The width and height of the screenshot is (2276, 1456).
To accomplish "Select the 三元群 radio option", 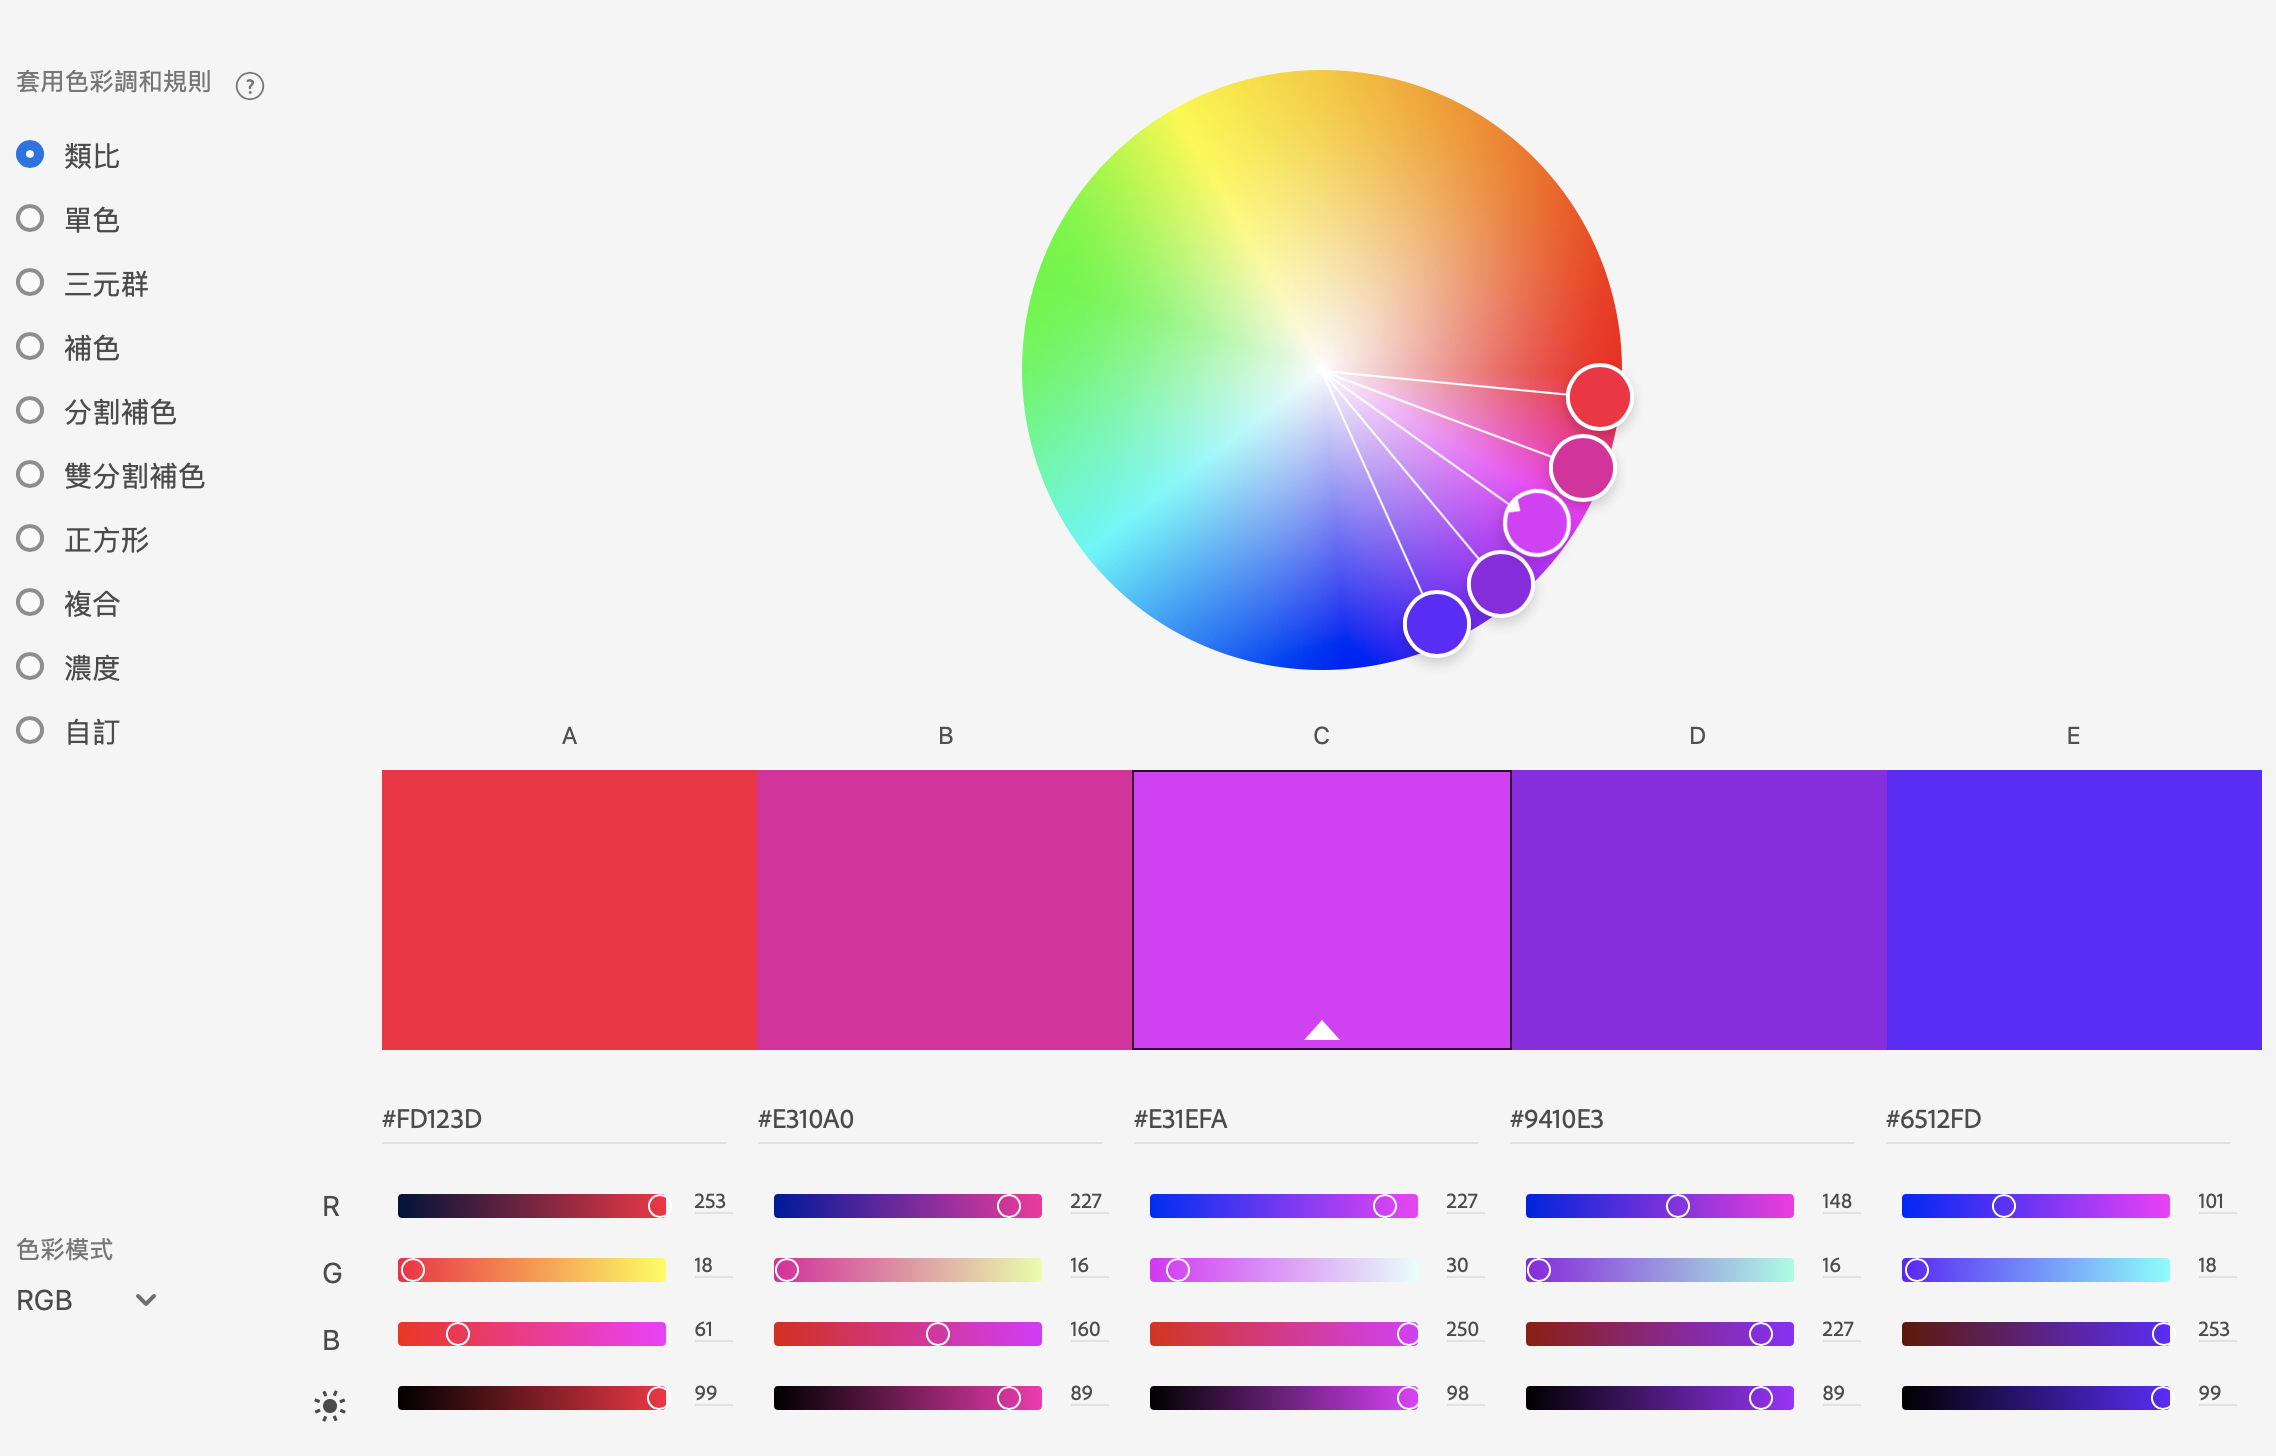I will click(x=31, y=283).
